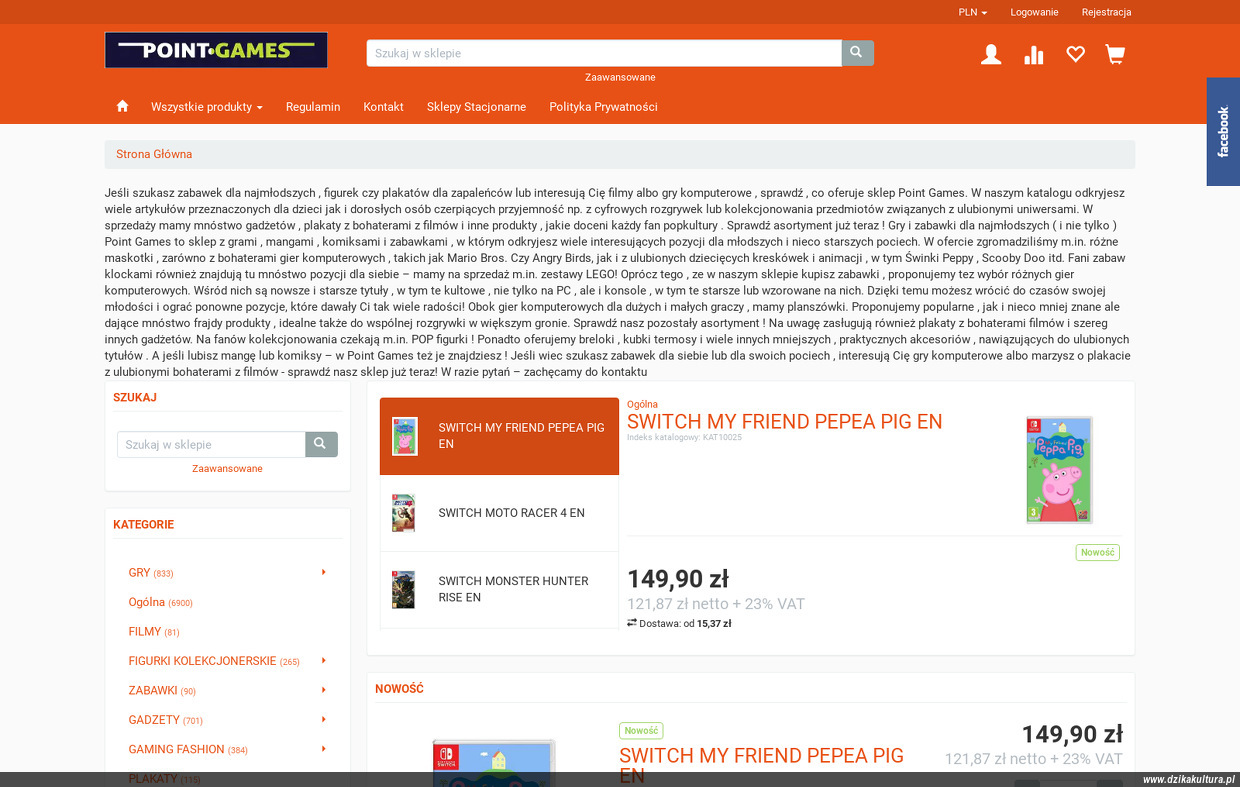Open the Polityka Prywatności menu item
1240x787 pixels.
[x=603, y=107]
